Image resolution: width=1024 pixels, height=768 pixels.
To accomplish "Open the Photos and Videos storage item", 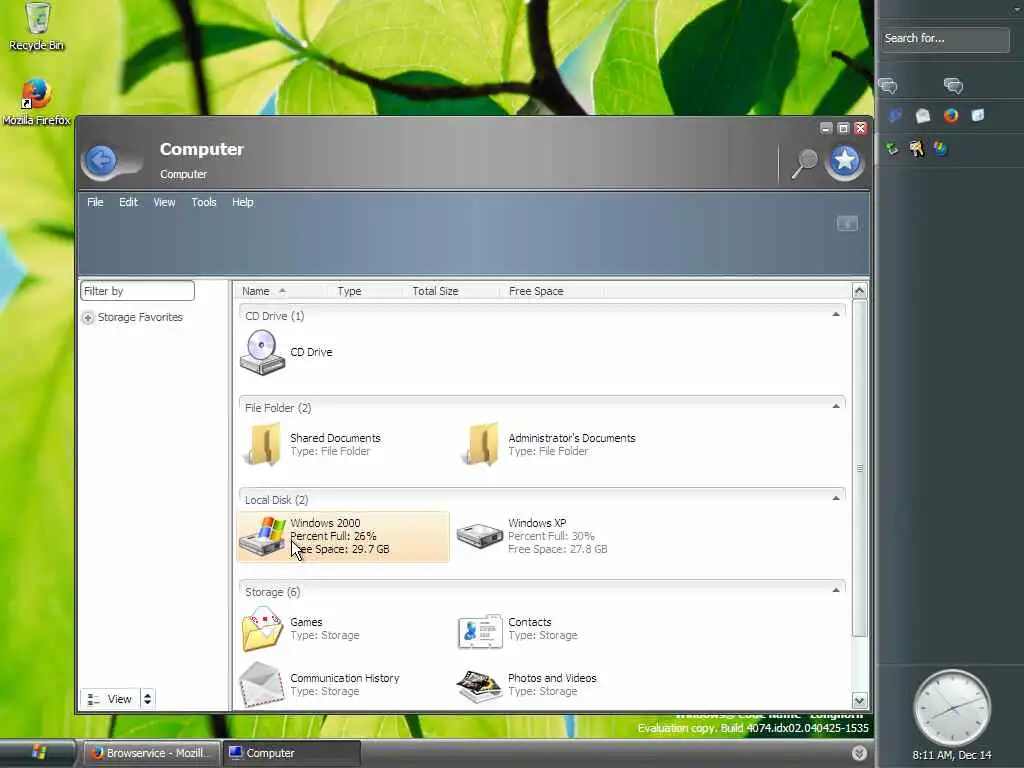I will coord(526,684).
